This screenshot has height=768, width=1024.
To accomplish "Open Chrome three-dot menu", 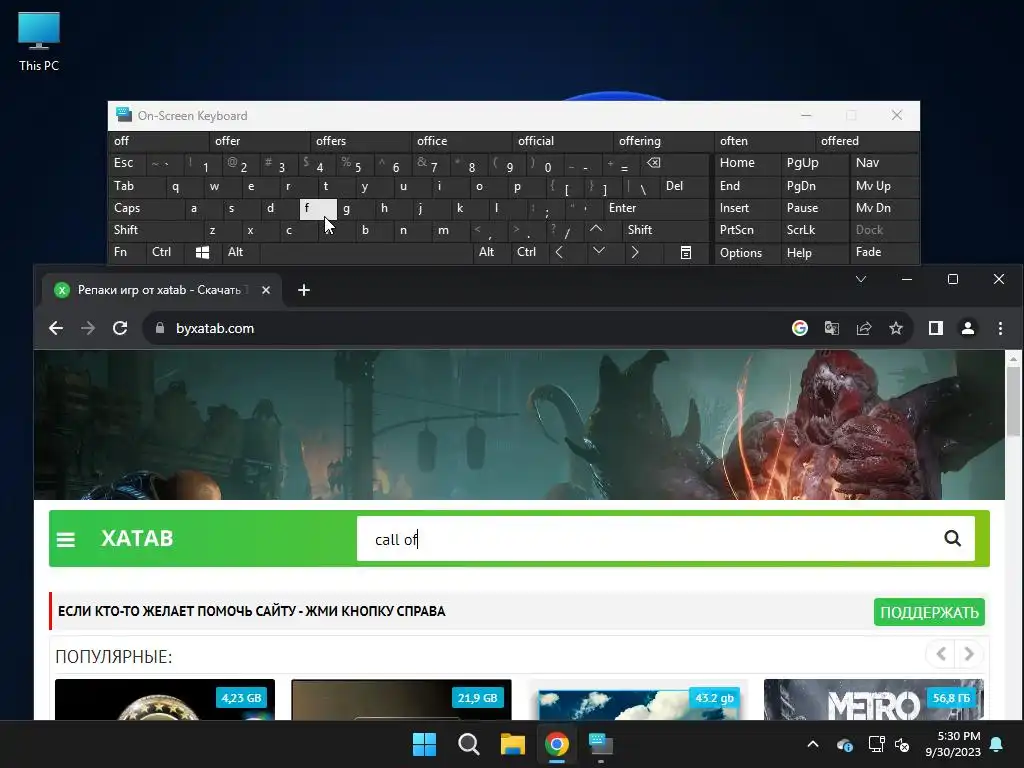I will [1000, 328].
